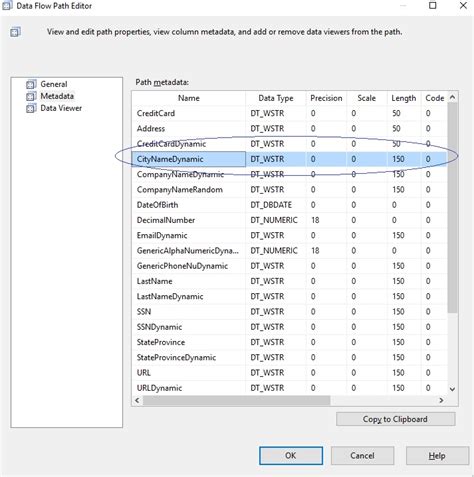
Task: Click the path properties icon beside description
Action: pyautogui.click(x=15, y=32)
